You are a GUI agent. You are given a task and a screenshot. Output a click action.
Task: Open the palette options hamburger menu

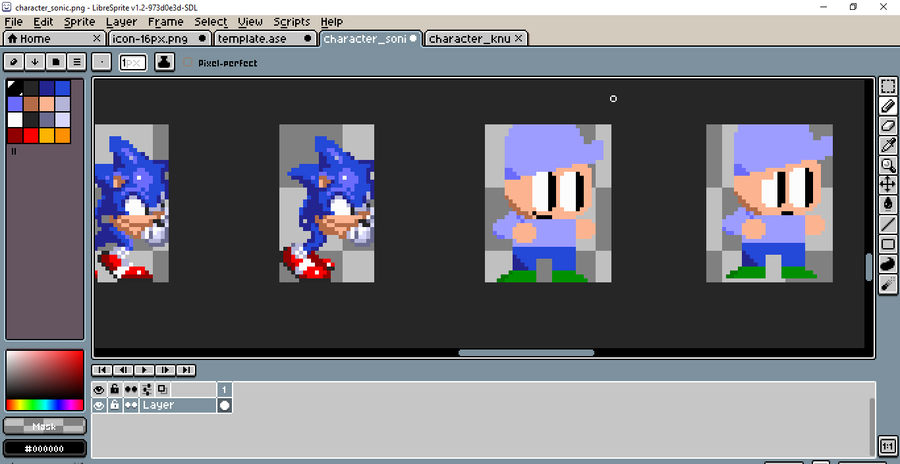tap(77, 61)
